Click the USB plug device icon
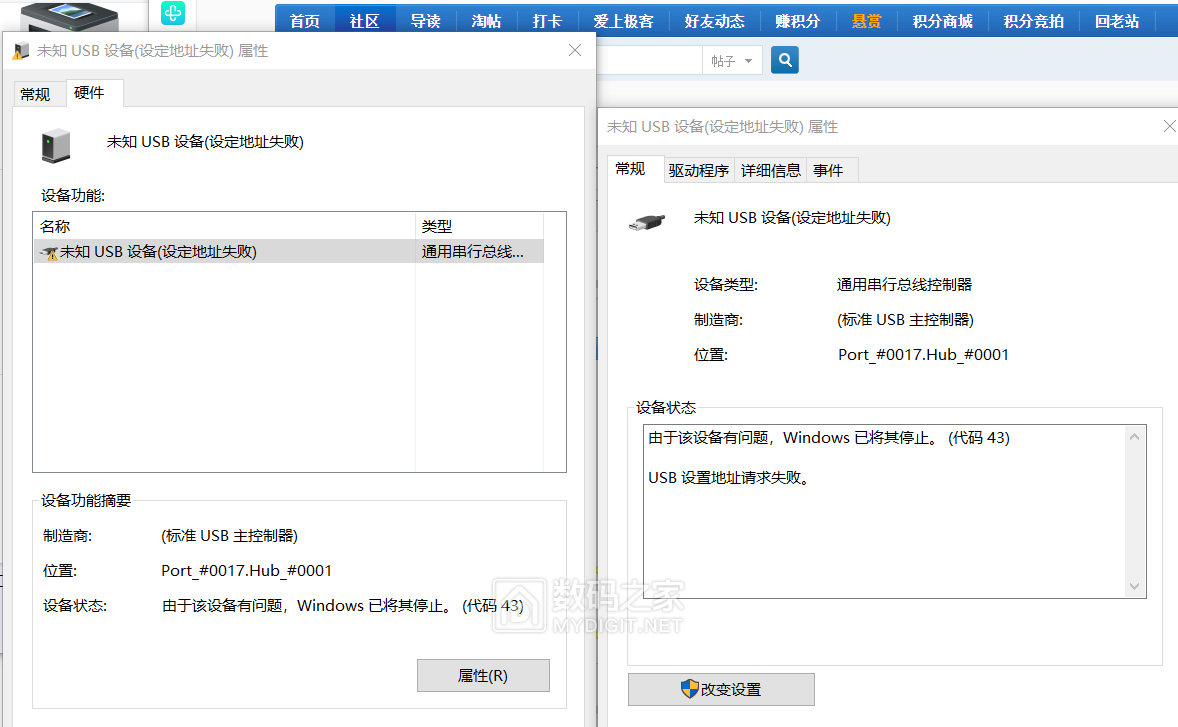The width and height of the screenshot is (1178, 727). (x=645, y=223)
